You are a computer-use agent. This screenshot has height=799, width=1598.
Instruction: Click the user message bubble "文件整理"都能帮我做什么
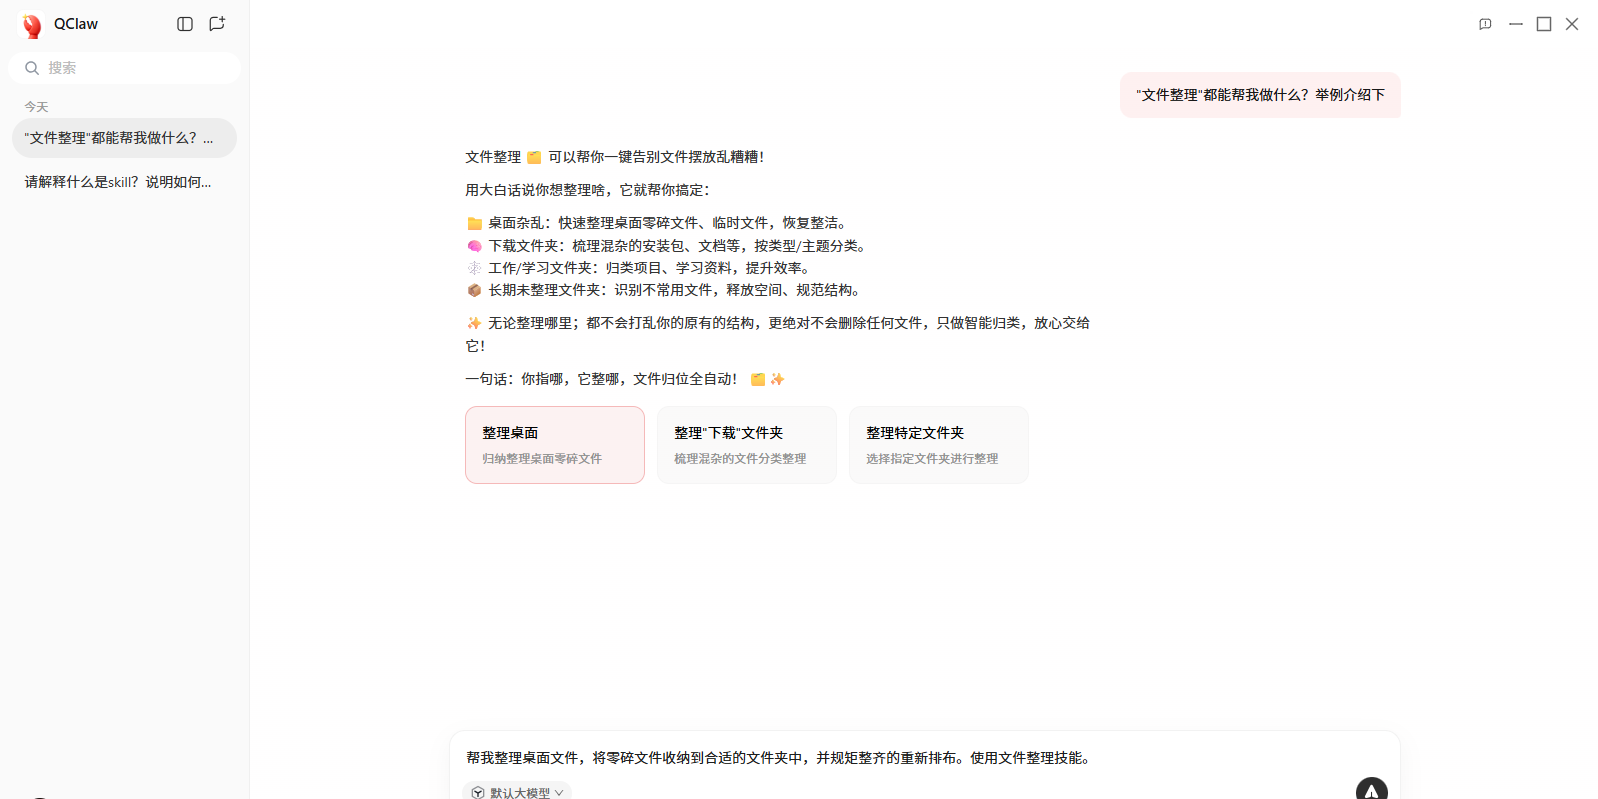(1260, 95)
